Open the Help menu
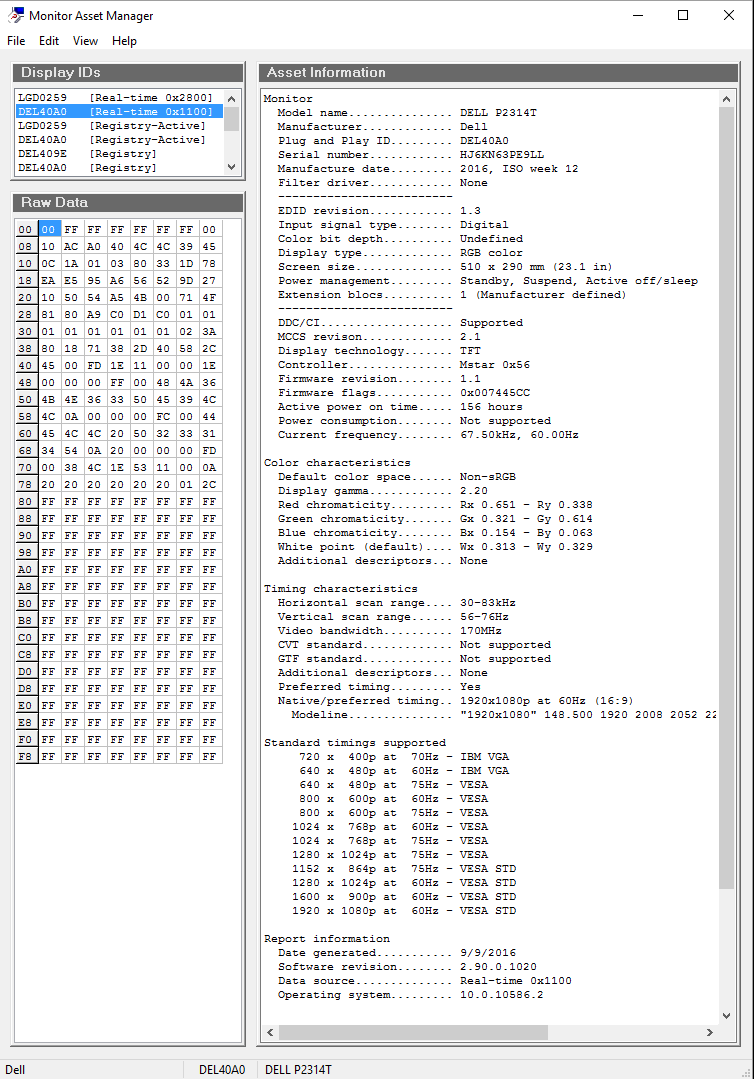Screen dimensions: 754x1079 pos(124,41)
